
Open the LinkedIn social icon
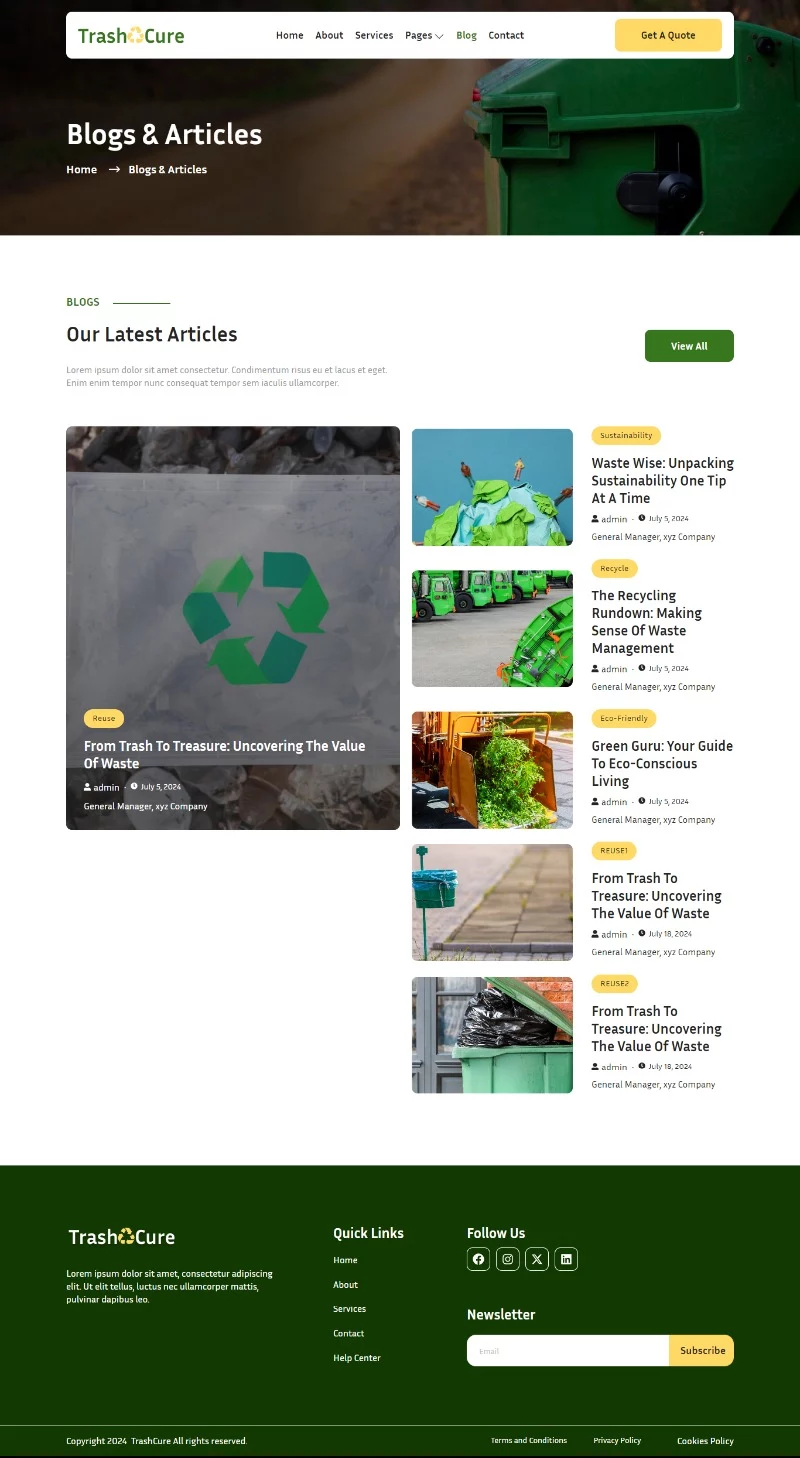click(x=566, y=1259)
